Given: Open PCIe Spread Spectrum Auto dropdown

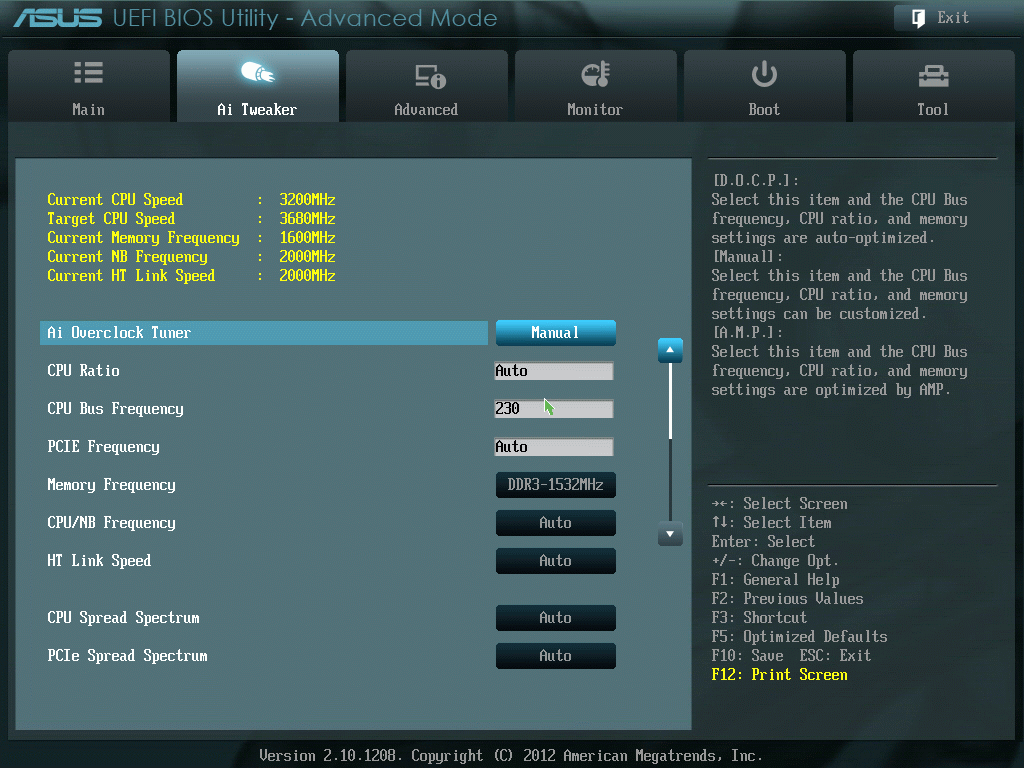Looking at the screenshot, I should 556,656.
